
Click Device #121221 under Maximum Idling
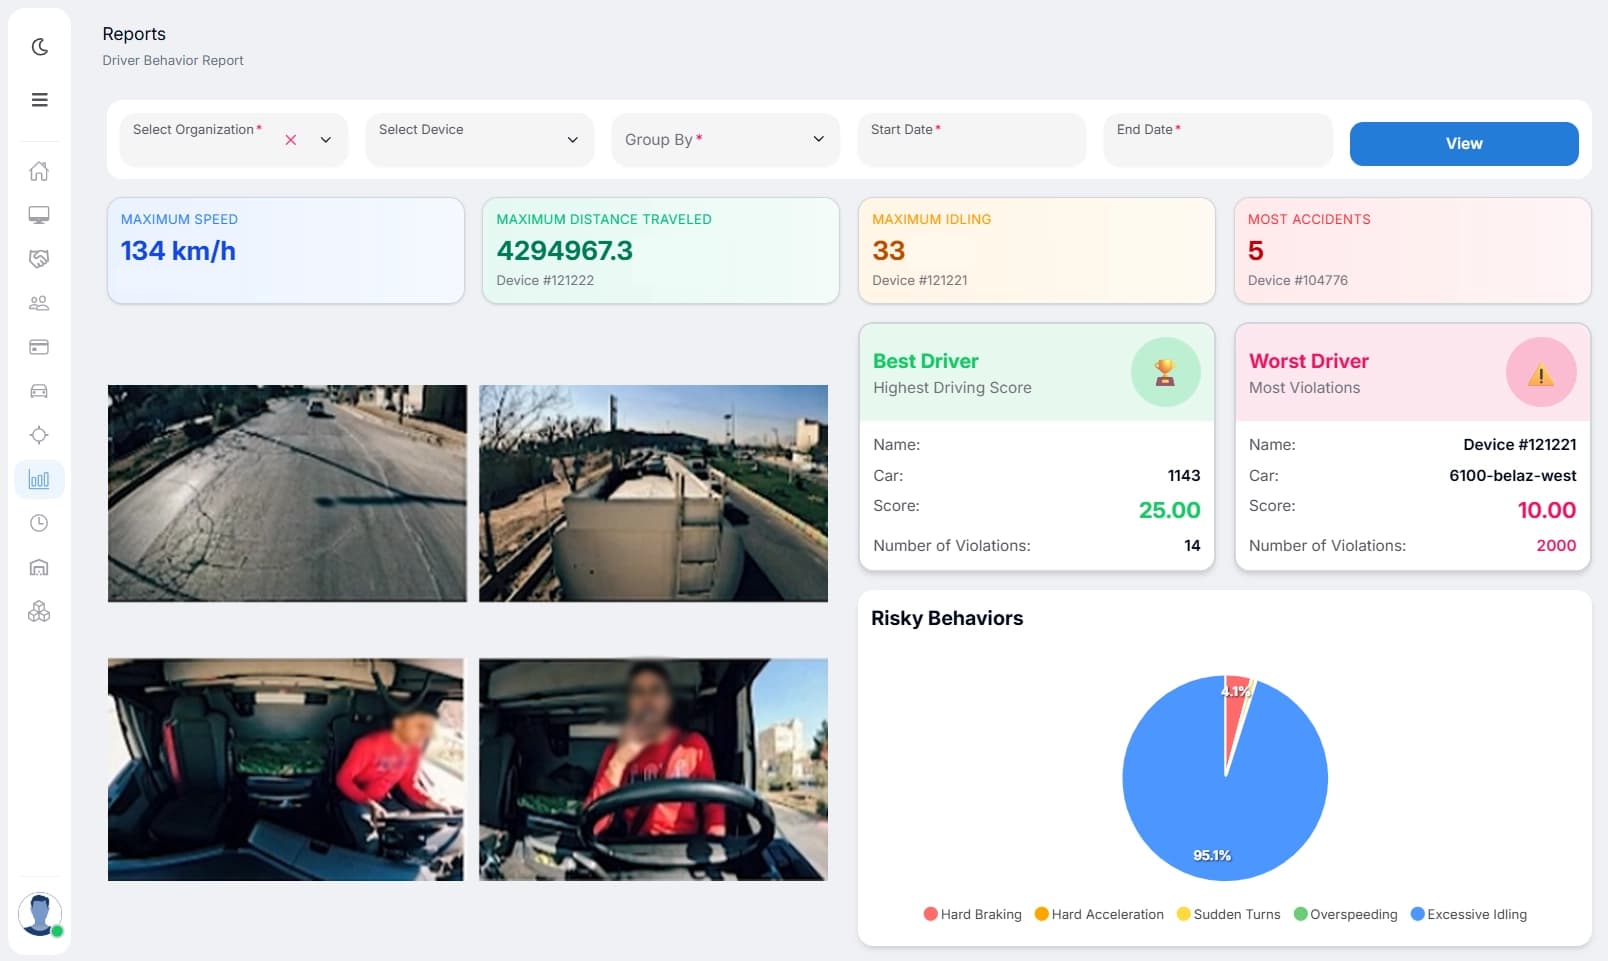pos(920,281)
